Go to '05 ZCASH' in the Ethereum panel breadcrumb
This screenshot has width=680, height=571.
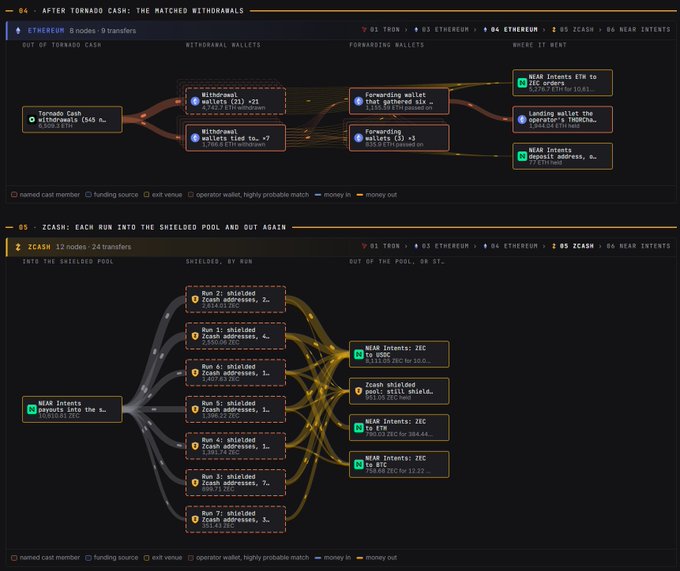572,29
